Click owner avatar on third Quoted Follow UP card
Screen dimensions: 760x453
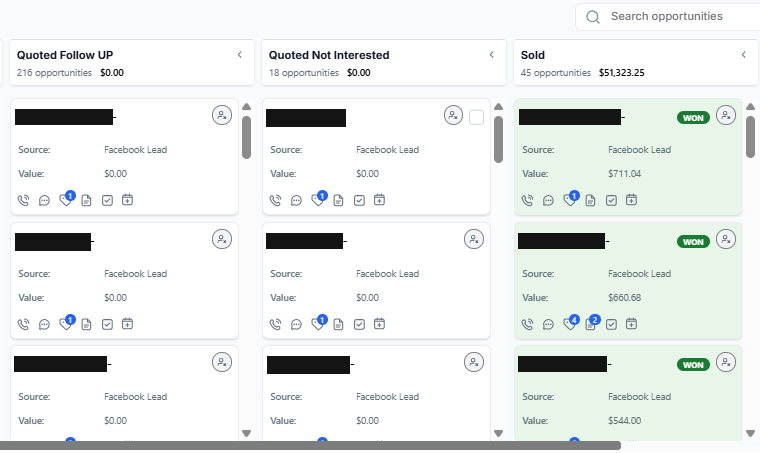point(222,362)
